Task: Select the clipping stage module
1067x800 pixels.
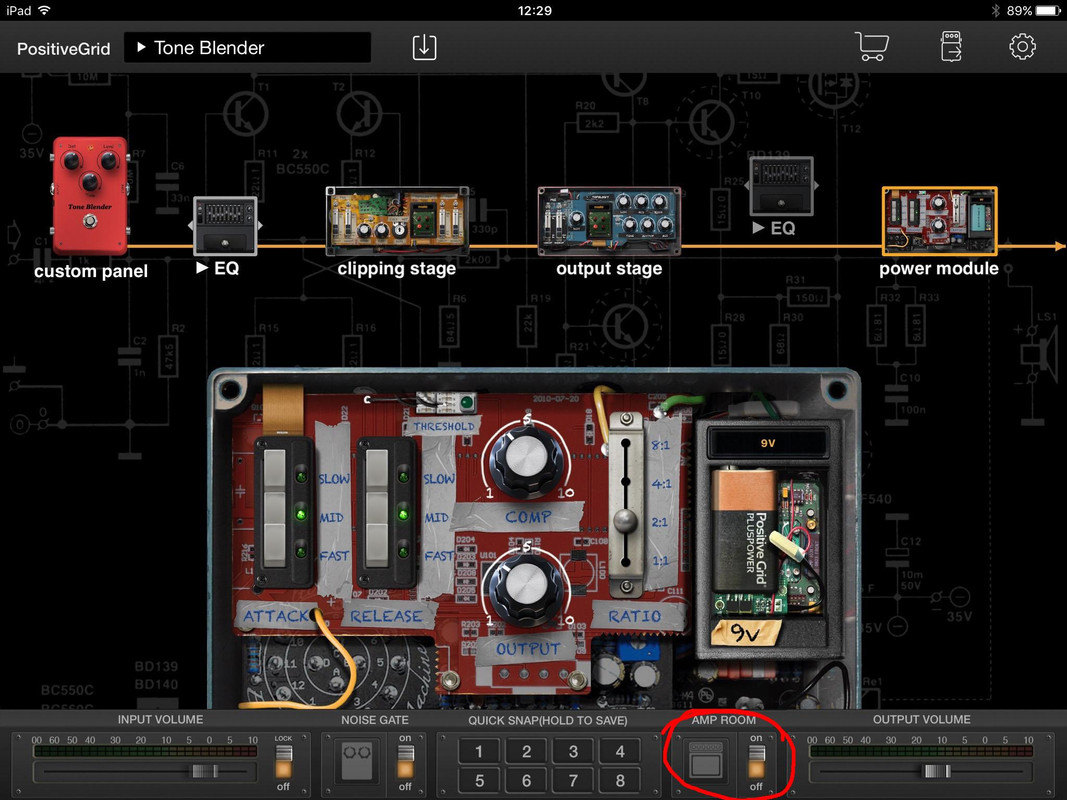Action: (x=397, y=221)
